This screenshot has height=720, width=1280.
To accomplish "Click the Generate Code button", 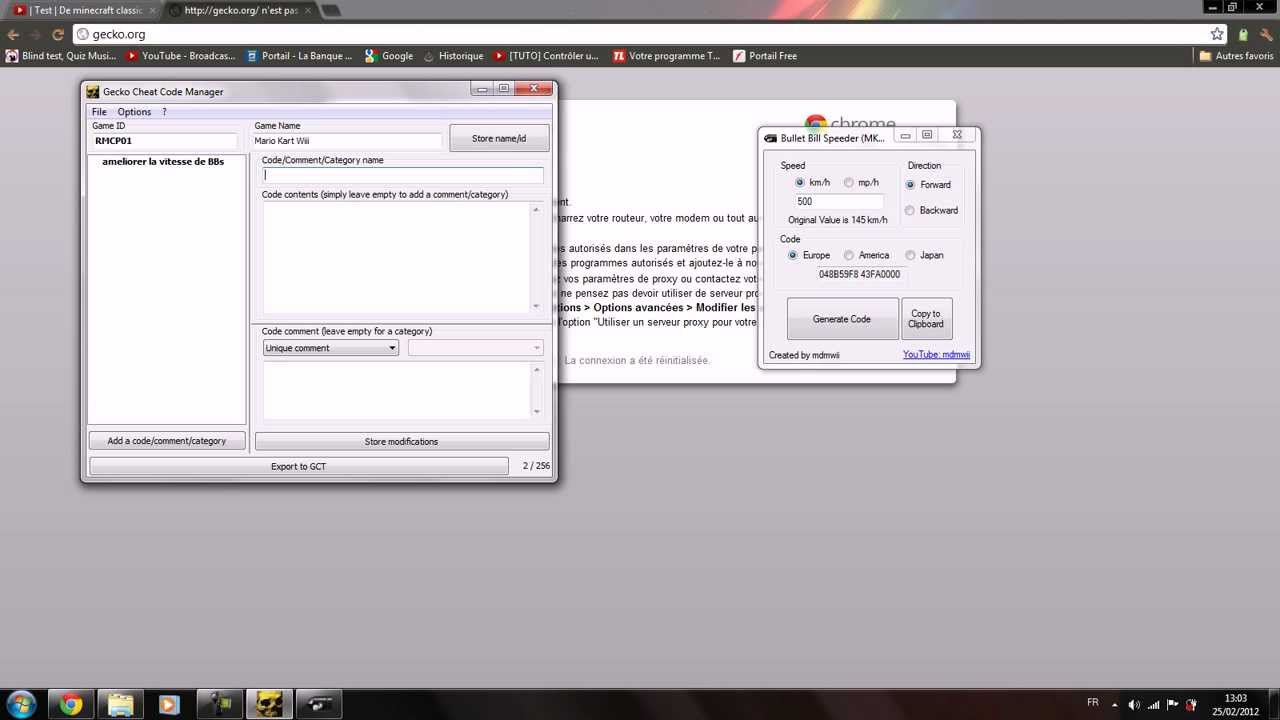I will click(x=842, y=319).
